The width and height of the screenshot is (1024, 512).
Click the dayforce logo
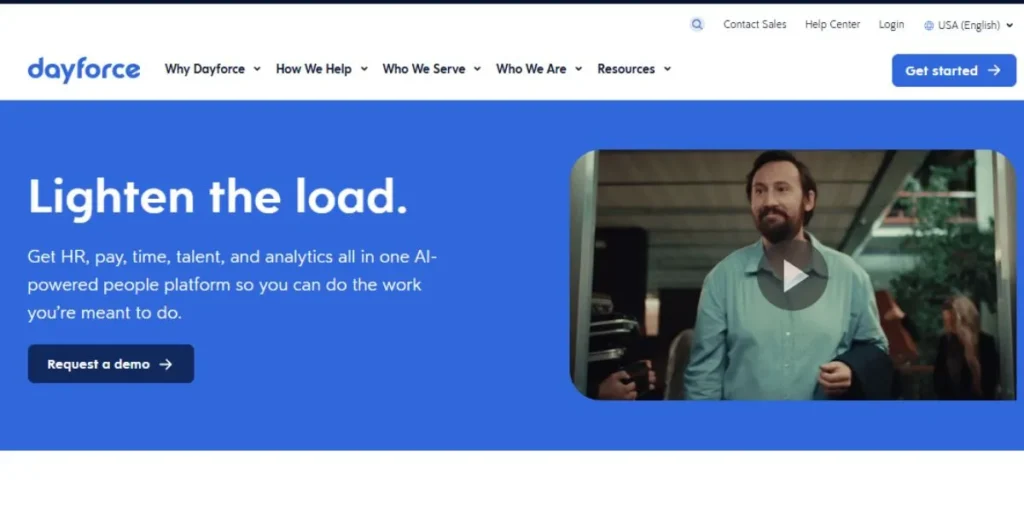[84, 69]
